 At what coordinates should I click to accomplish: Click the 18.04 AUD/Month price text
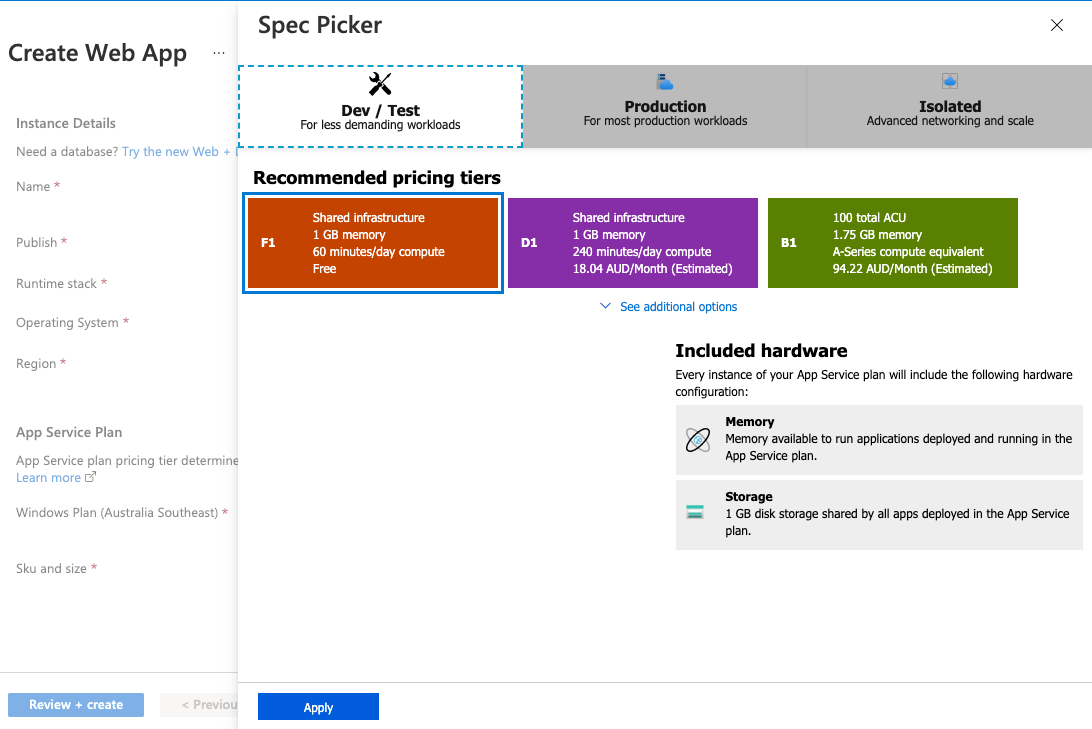pos(653,269)
